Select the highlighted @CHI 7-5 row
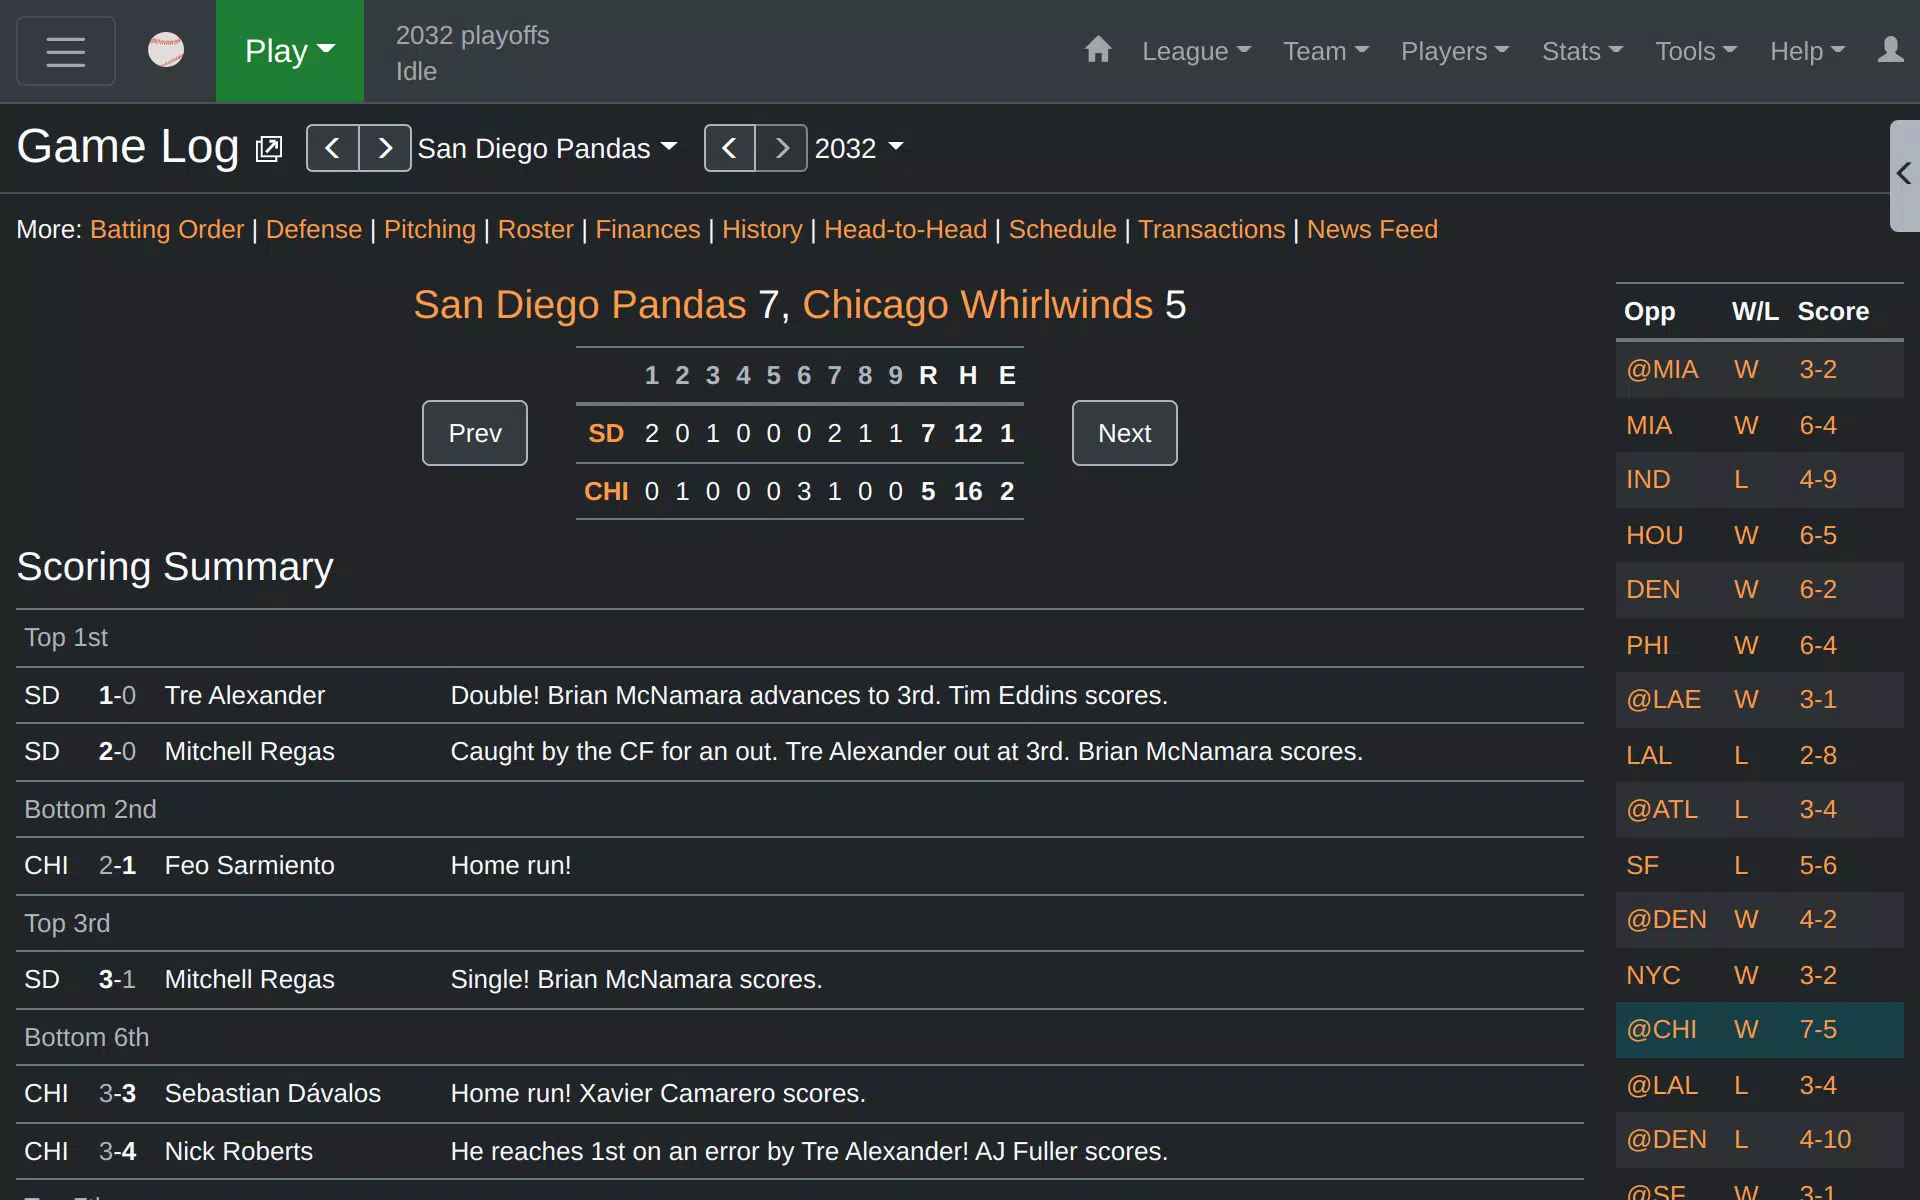 click(1760, 1030)
